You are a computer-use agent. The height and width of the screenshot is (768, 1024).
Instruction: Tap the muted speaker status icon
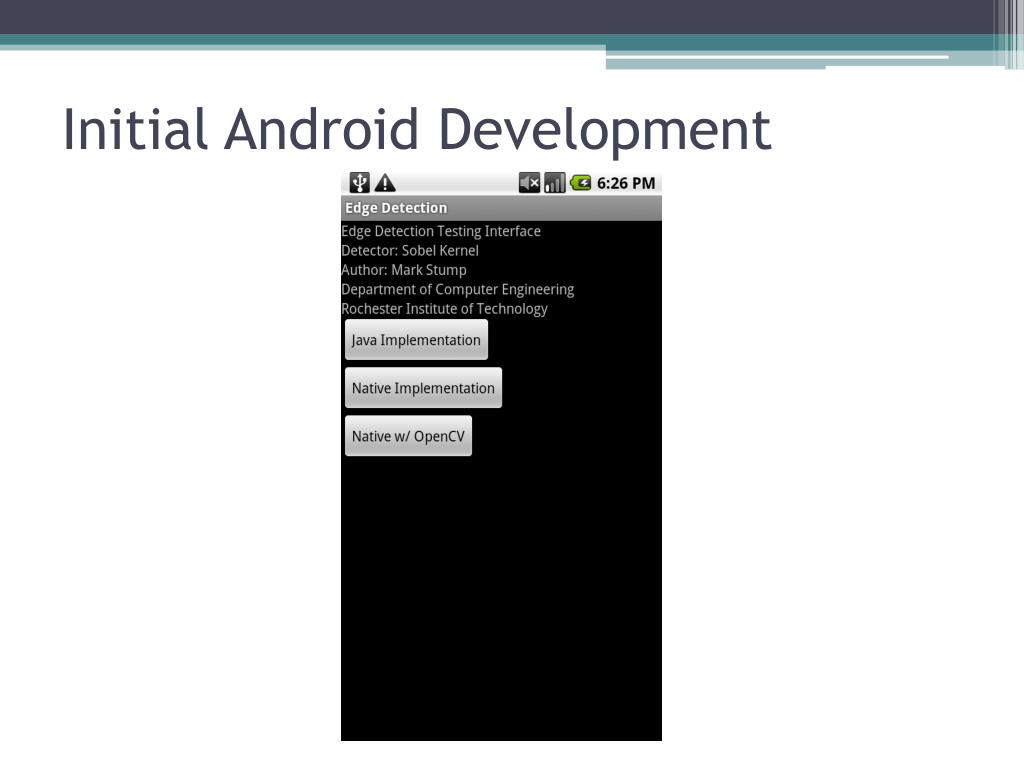[x=530, y=183]
